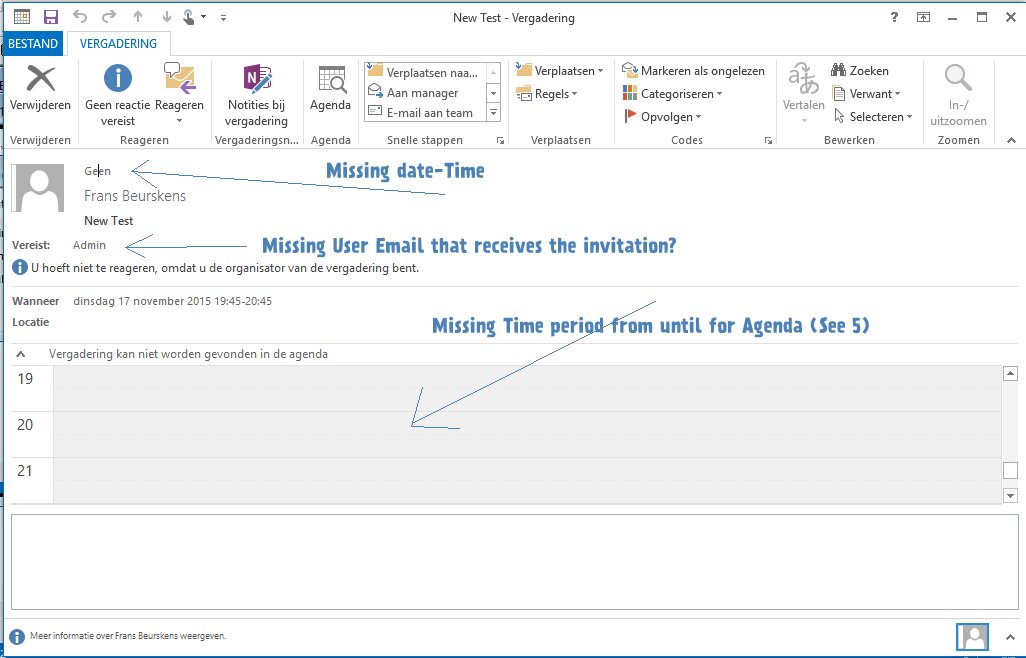
Task: Click Markeren als ongelezen
Action: 693,71
